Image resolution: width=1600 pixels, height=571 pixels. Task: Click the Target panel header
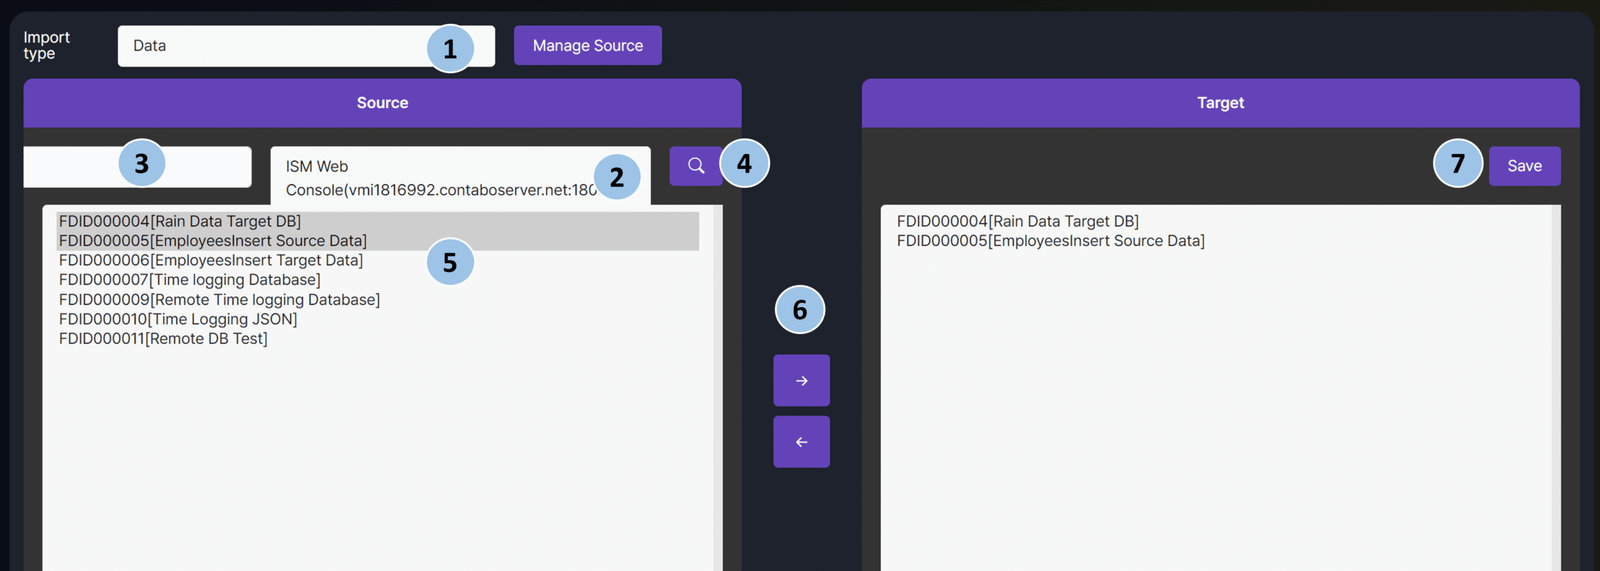coord(1220,103)
